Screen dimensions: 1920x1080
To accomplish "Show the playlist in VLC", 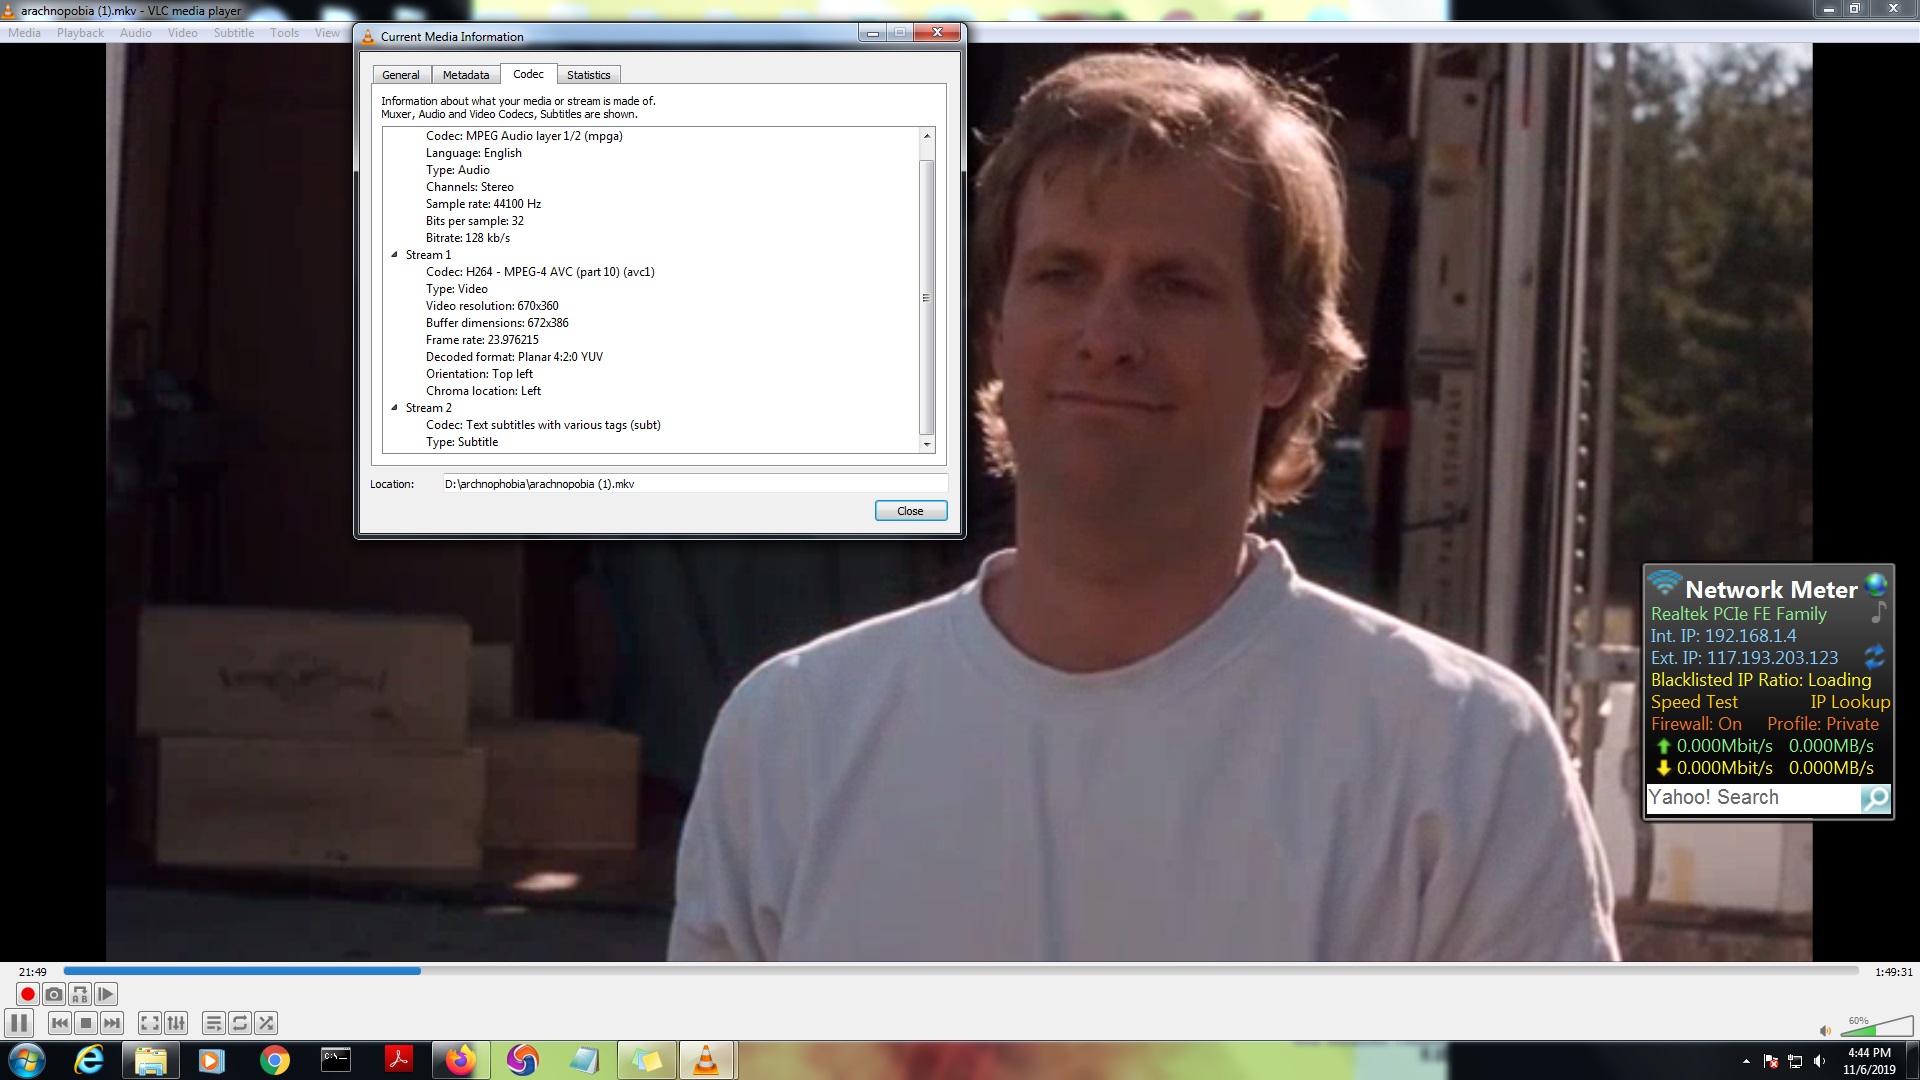I will pos(213,1023).
